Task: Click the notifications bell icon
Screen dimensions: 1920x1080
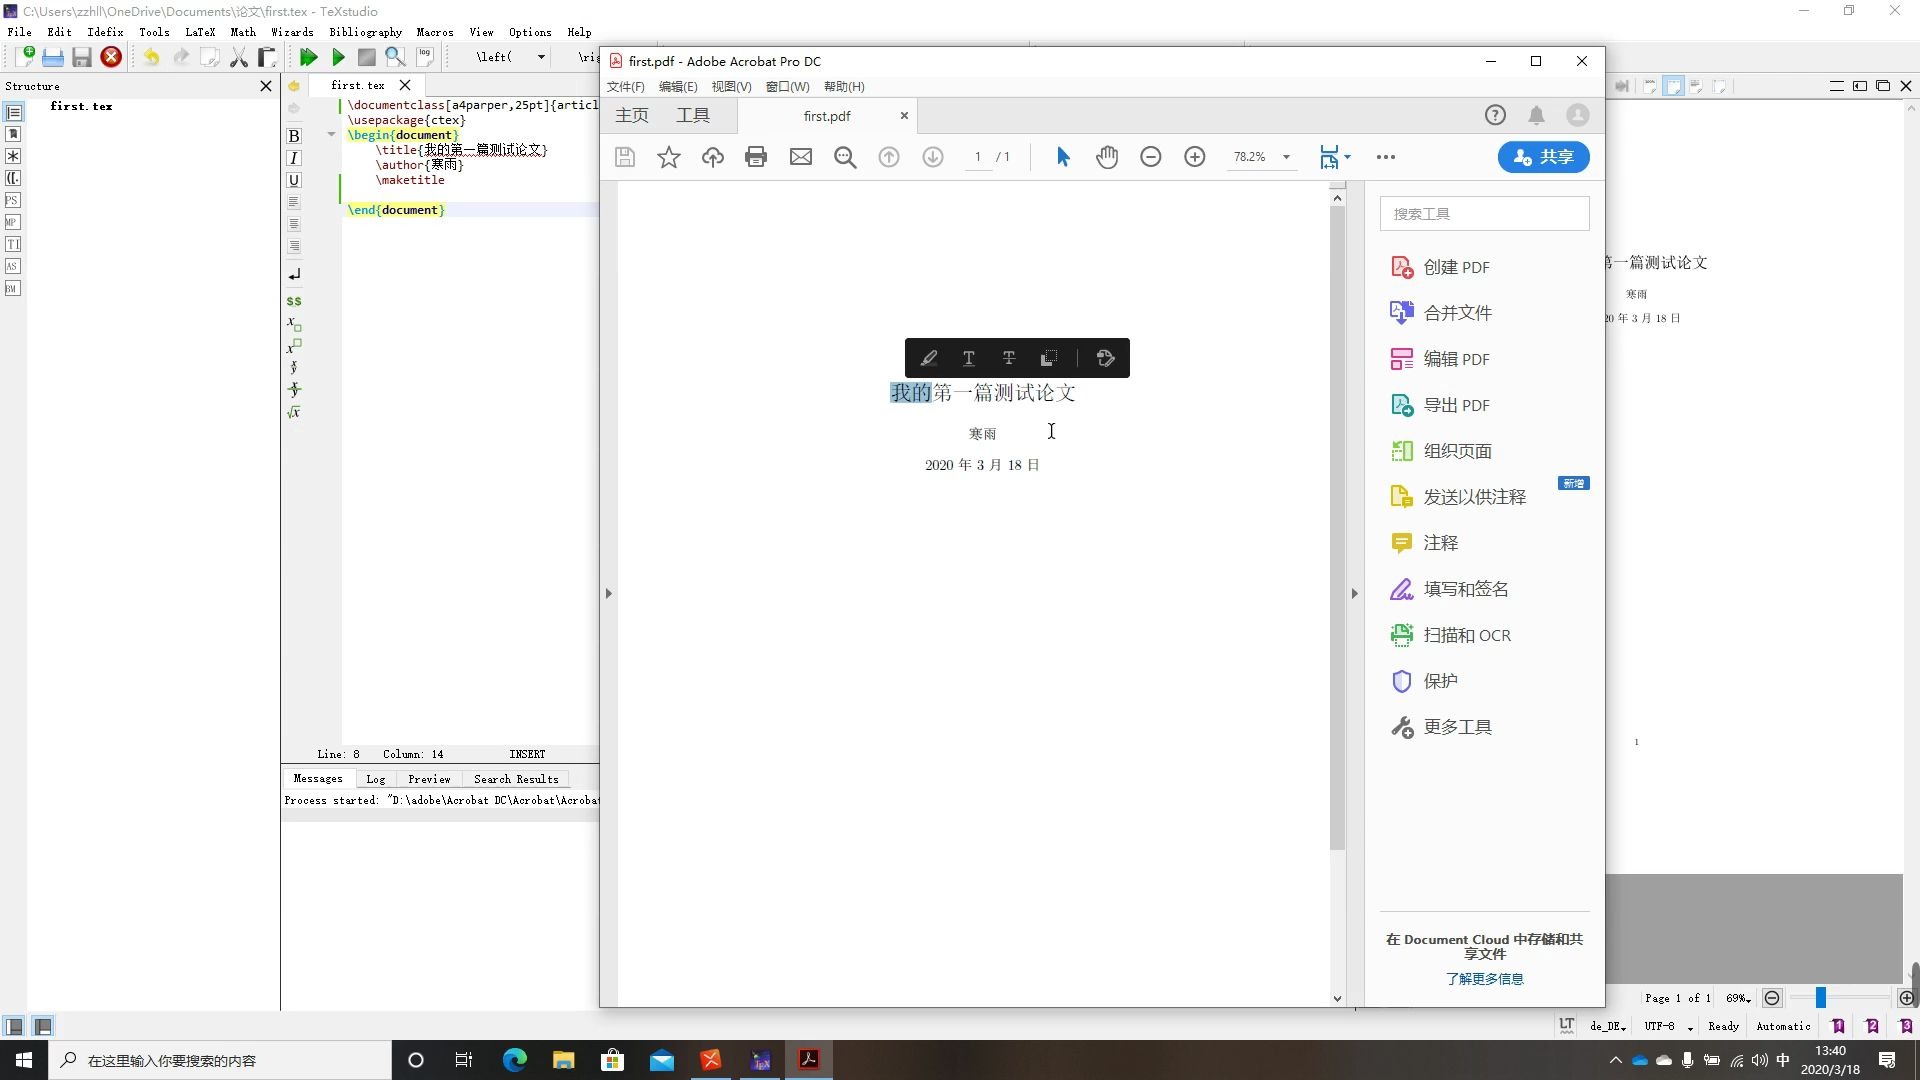Action: [x=1536, y=115]
